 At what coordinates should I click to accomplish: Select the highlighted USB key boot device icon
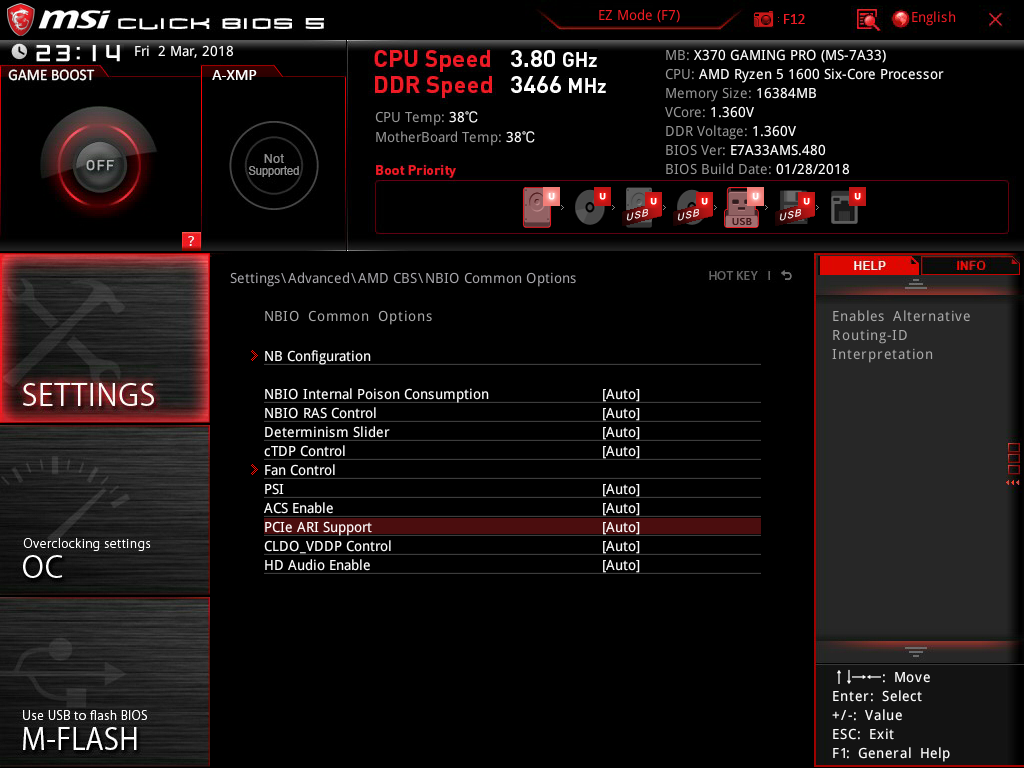click(743, 208)
